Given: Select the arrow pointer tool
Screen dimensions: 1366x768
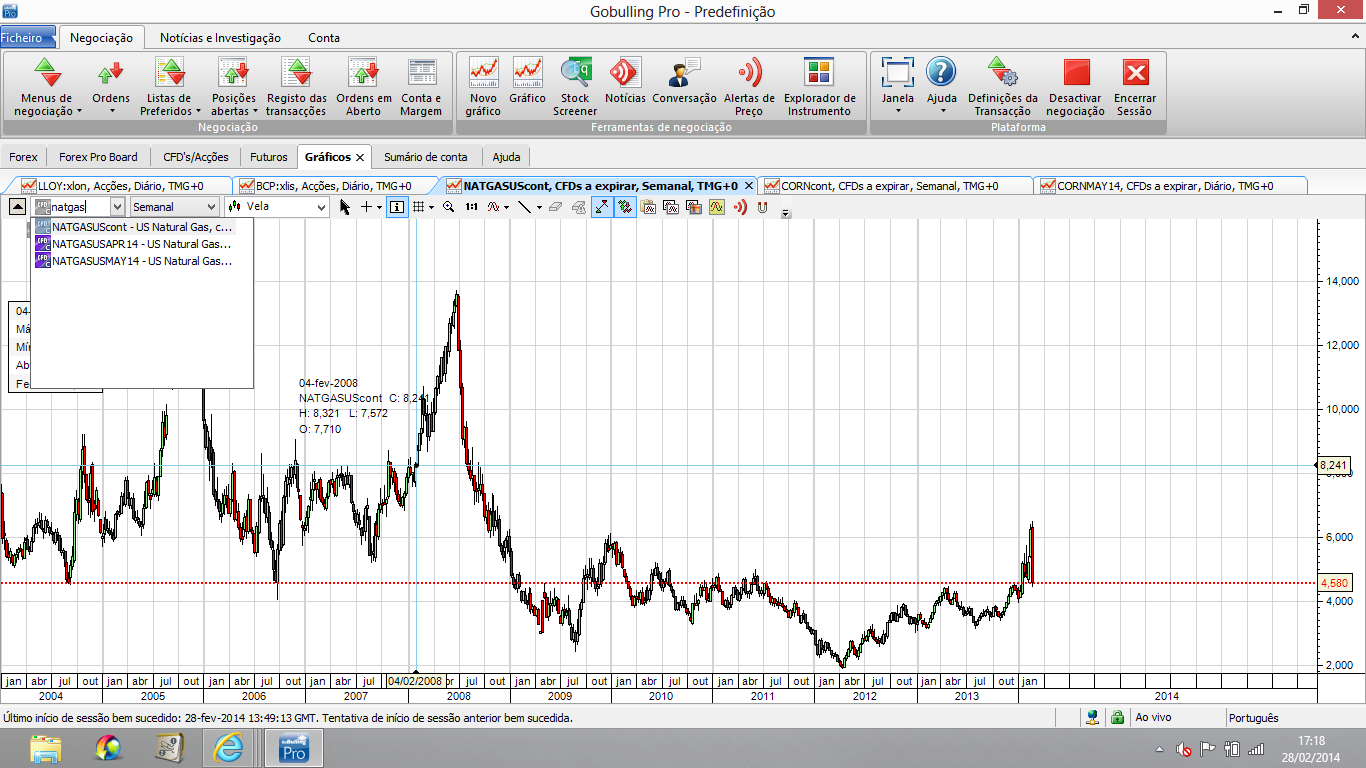Looking at the screenshot, I should 345,207.
